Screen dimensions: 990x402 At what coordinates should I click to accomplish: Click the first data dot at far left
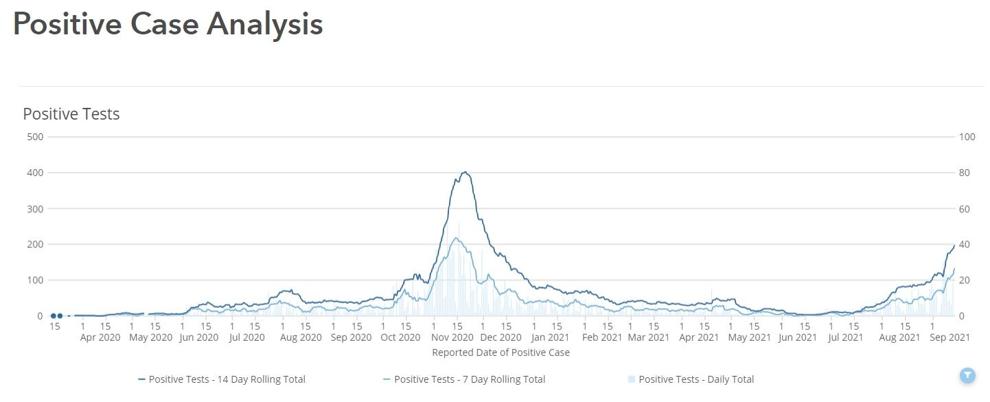(x=53, y=316)
